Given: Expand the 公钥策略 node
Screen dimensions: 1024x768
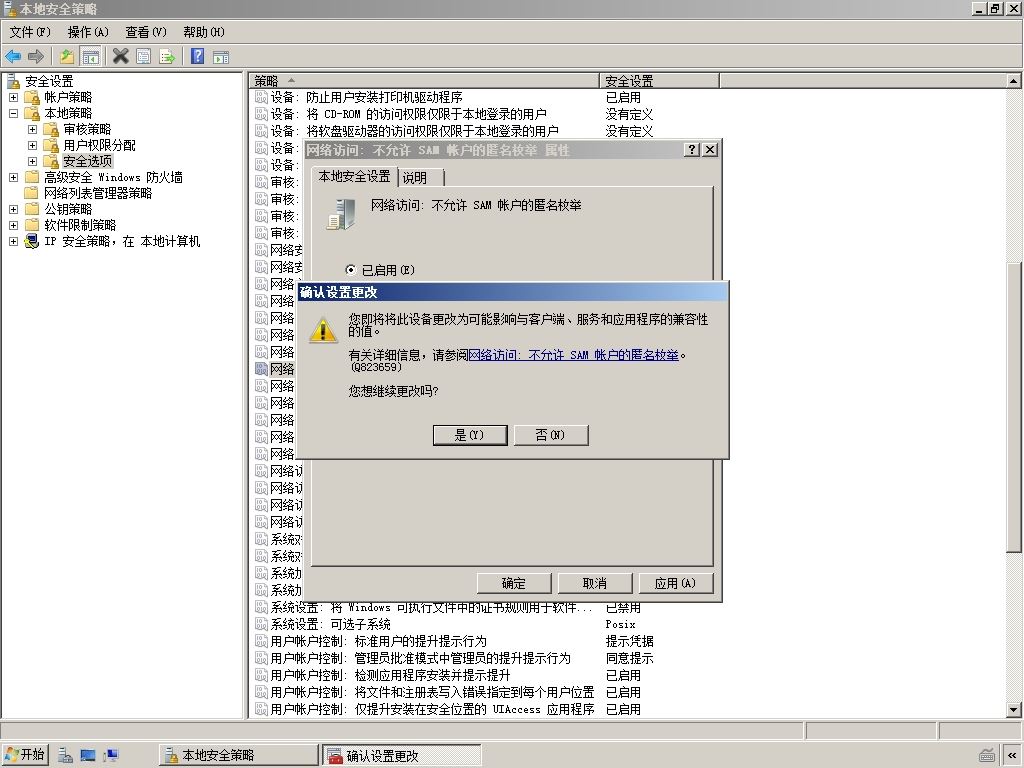Looking at the screenshot, I should [x=13, y=209].
